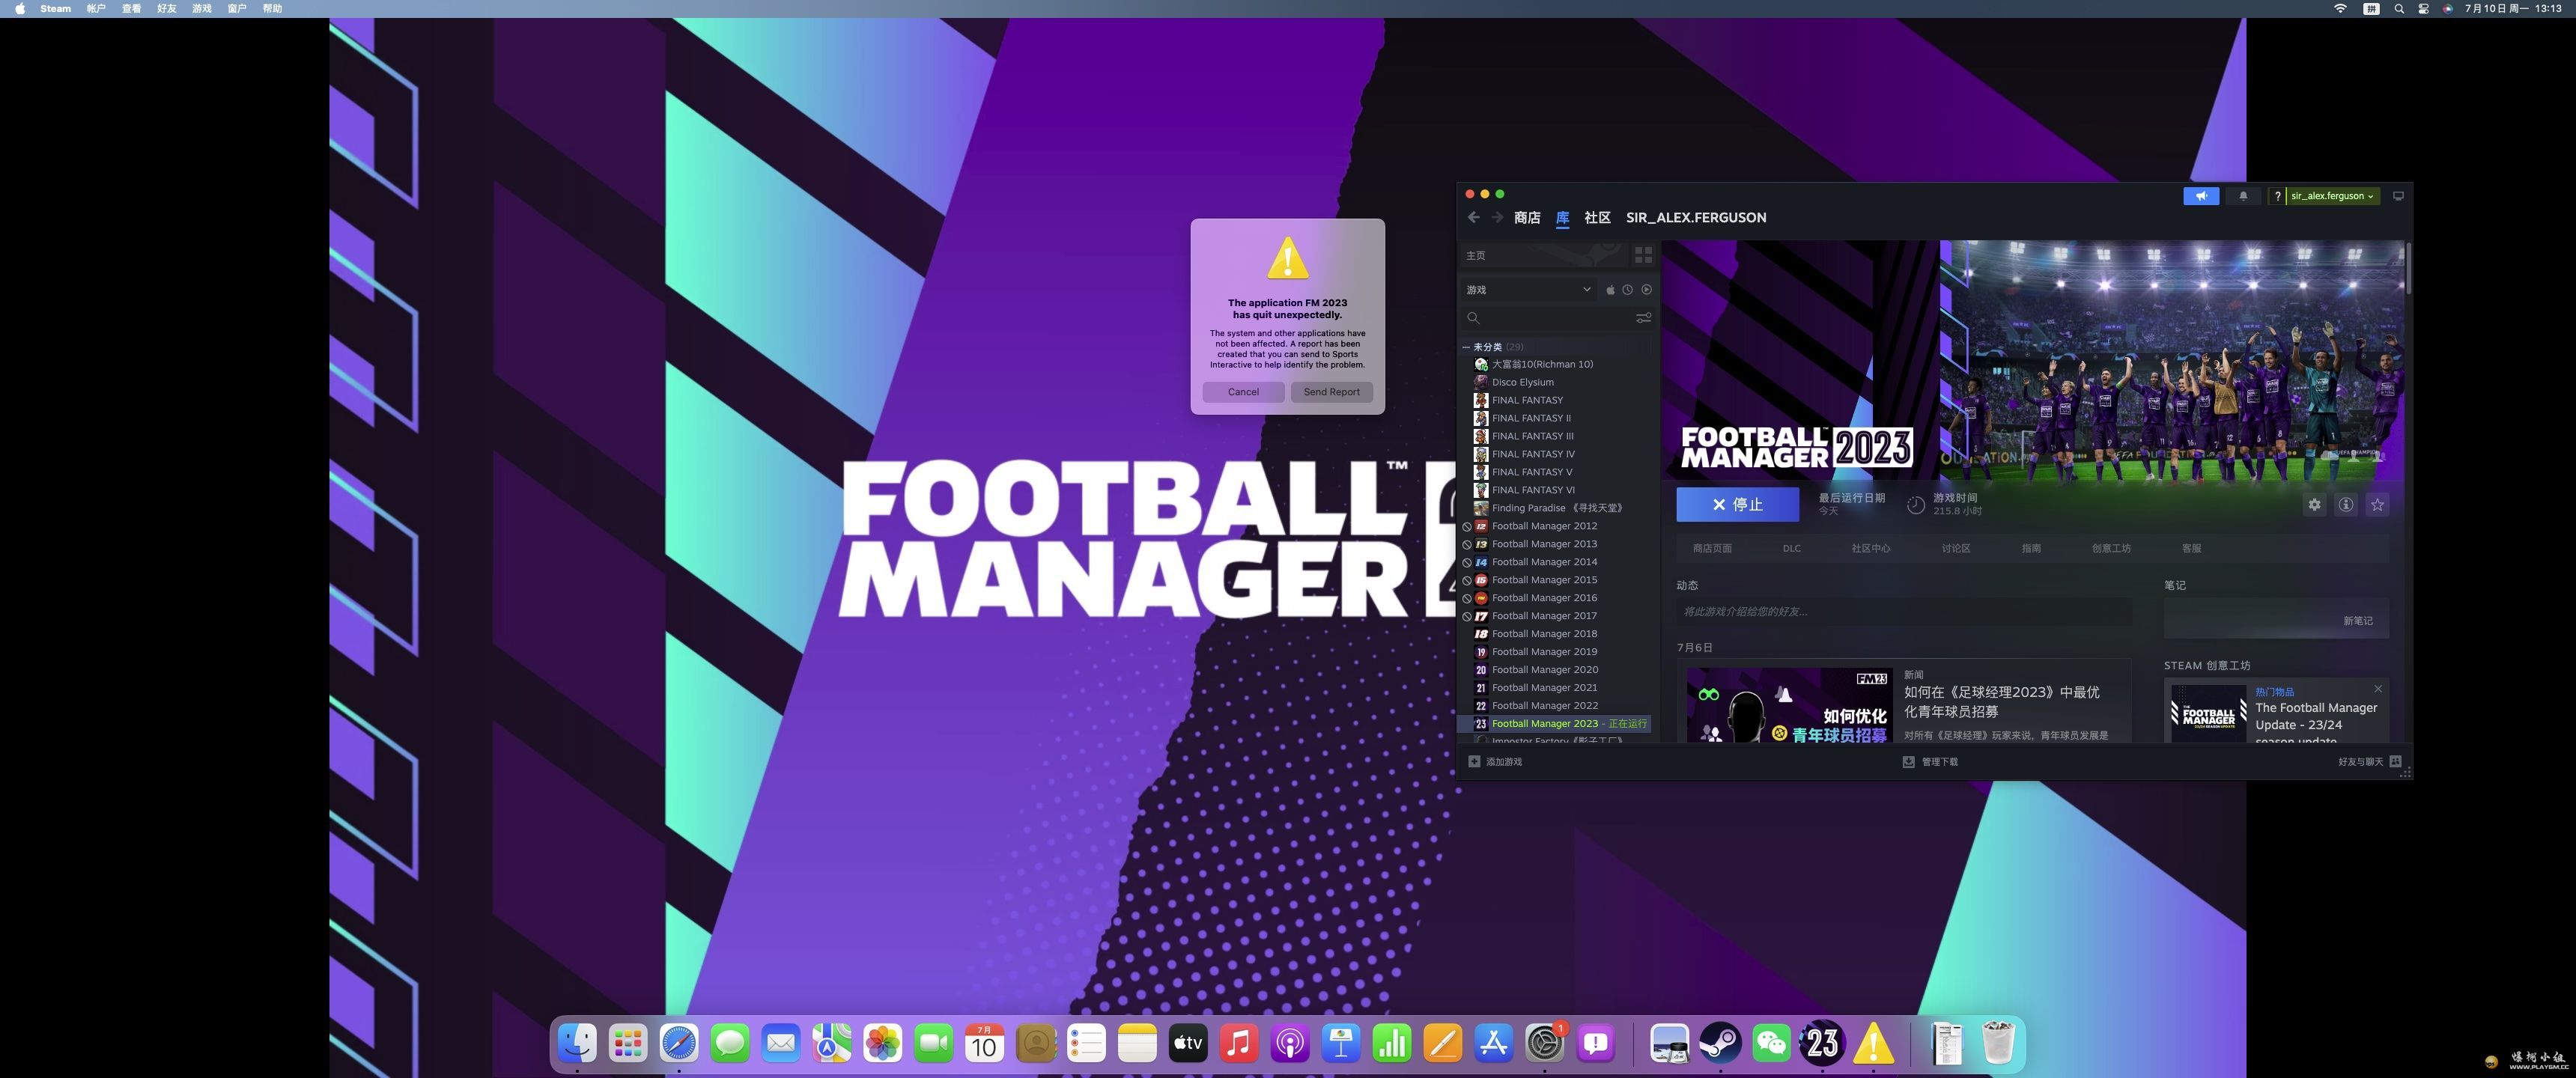Toggle ready-to-play games filter
The image size is (2576, 1078).
(x=1646, y=290)
